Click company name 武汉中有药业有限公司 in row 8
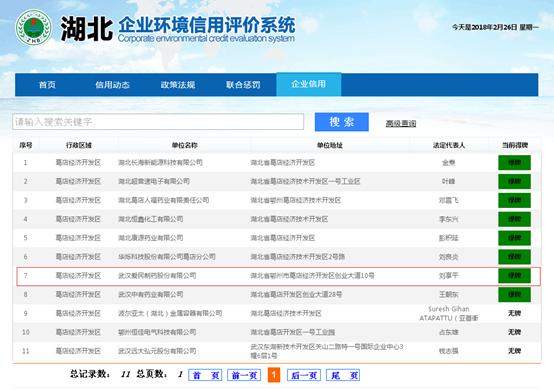This screenshot has height=390, width=554. 151,295
